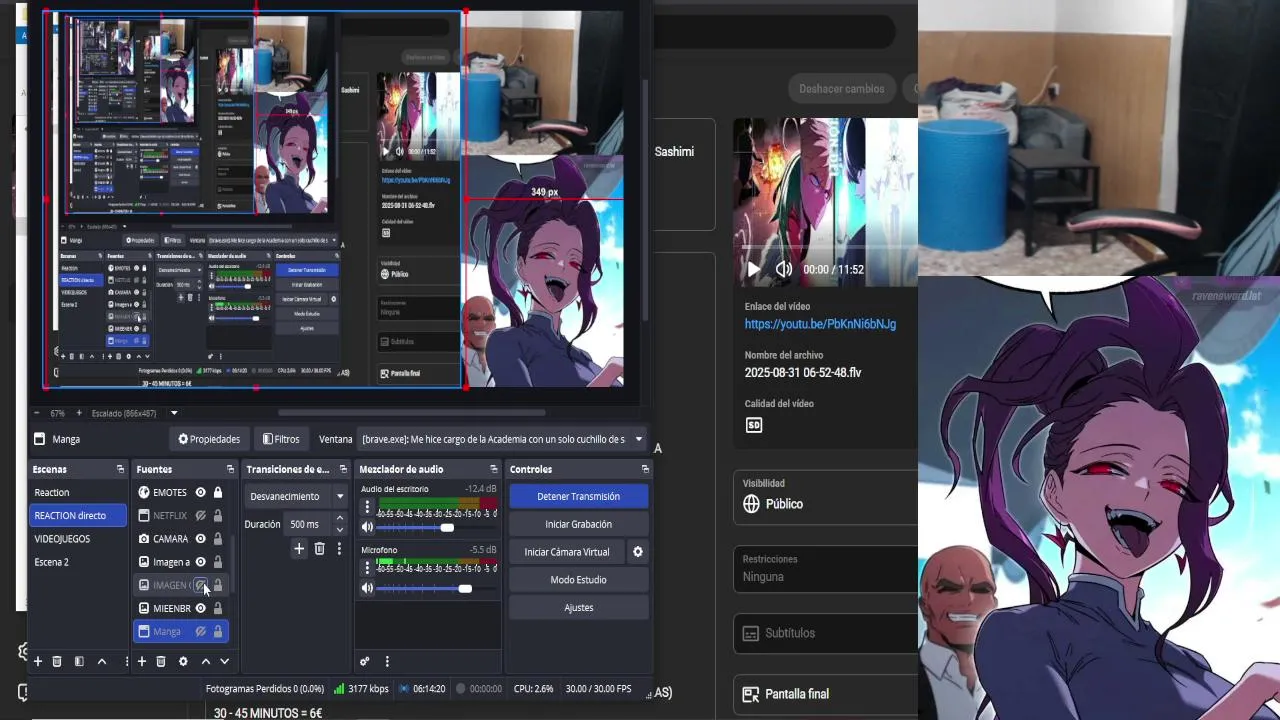1280x720 pixels.
Task: Remove the scene transition with trash icon
Action: point(320,548)
